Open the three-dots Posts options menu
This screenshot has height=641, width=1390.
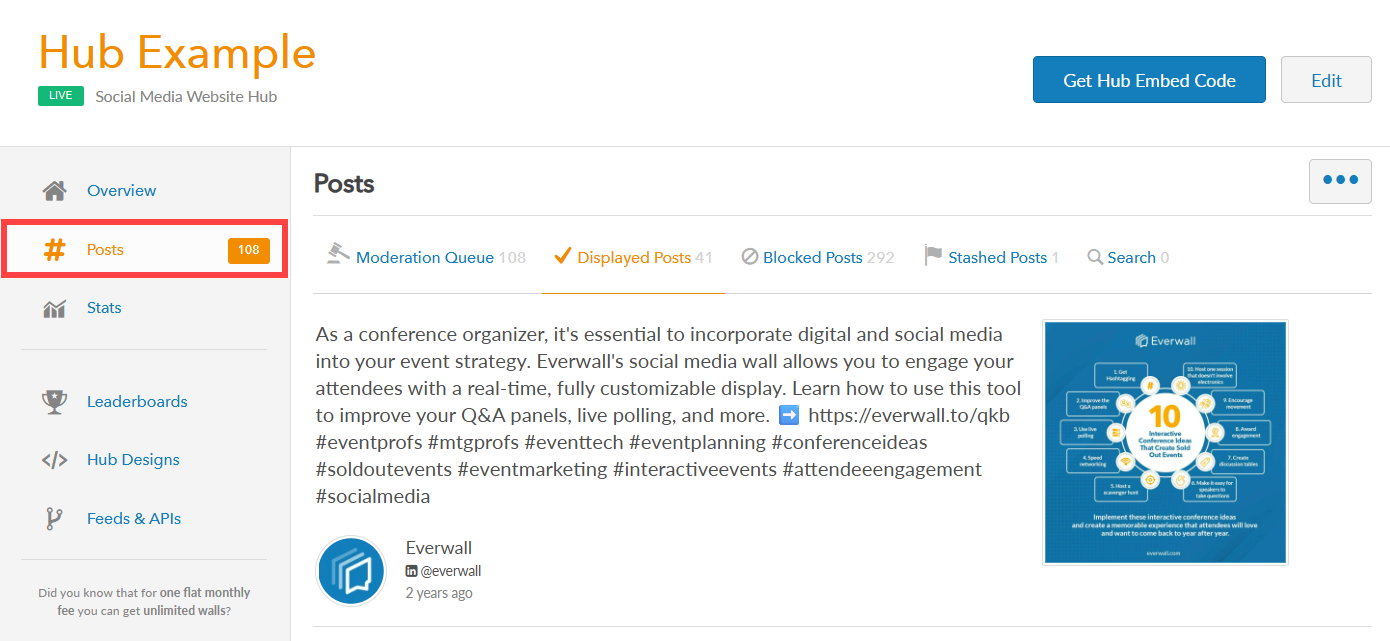(x=1340, y=181)
